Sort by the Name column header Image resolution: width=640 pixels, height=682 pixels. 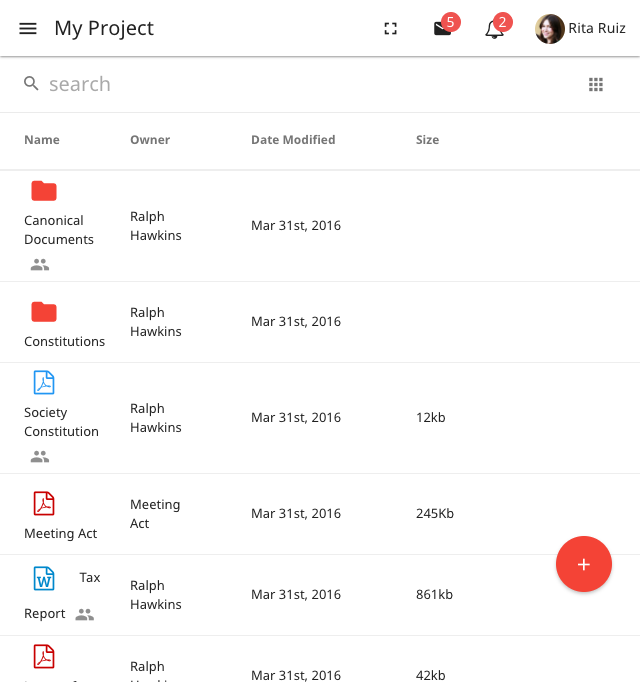42,140
